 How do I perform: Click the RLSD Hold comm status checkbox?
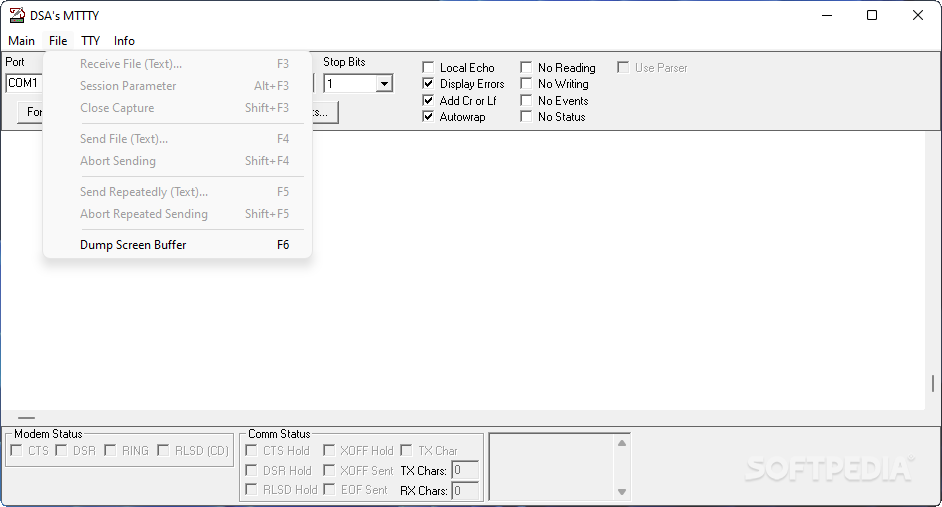pyautogui.click(x=252, y=490)
